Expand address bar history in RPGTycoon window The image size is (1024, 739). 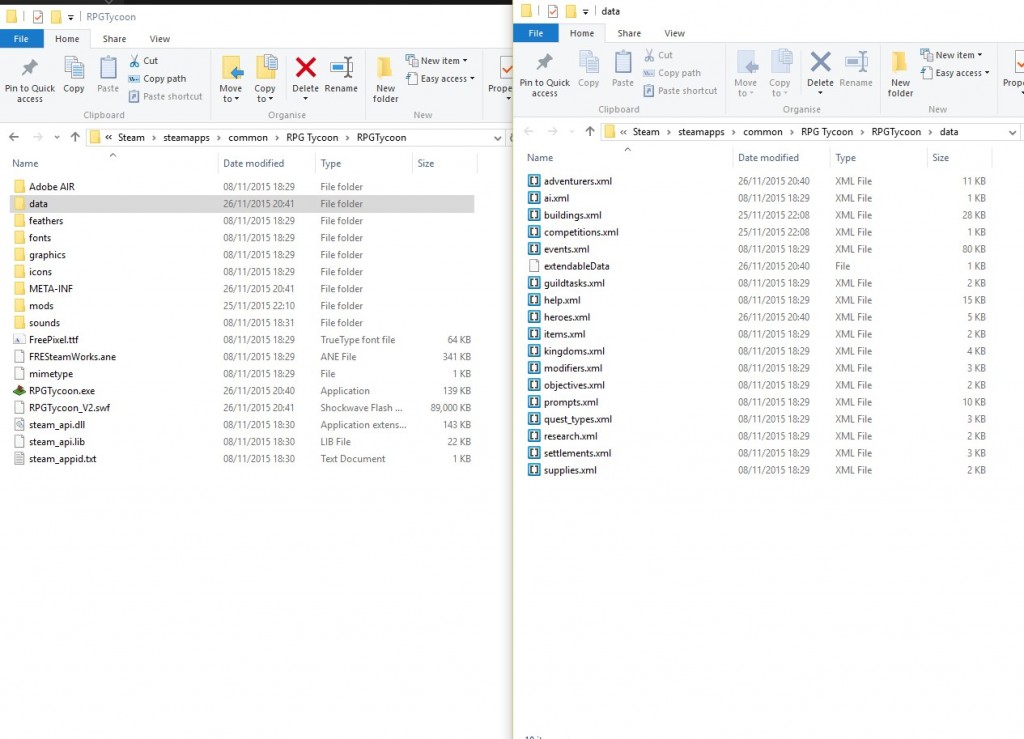[498, 138]
